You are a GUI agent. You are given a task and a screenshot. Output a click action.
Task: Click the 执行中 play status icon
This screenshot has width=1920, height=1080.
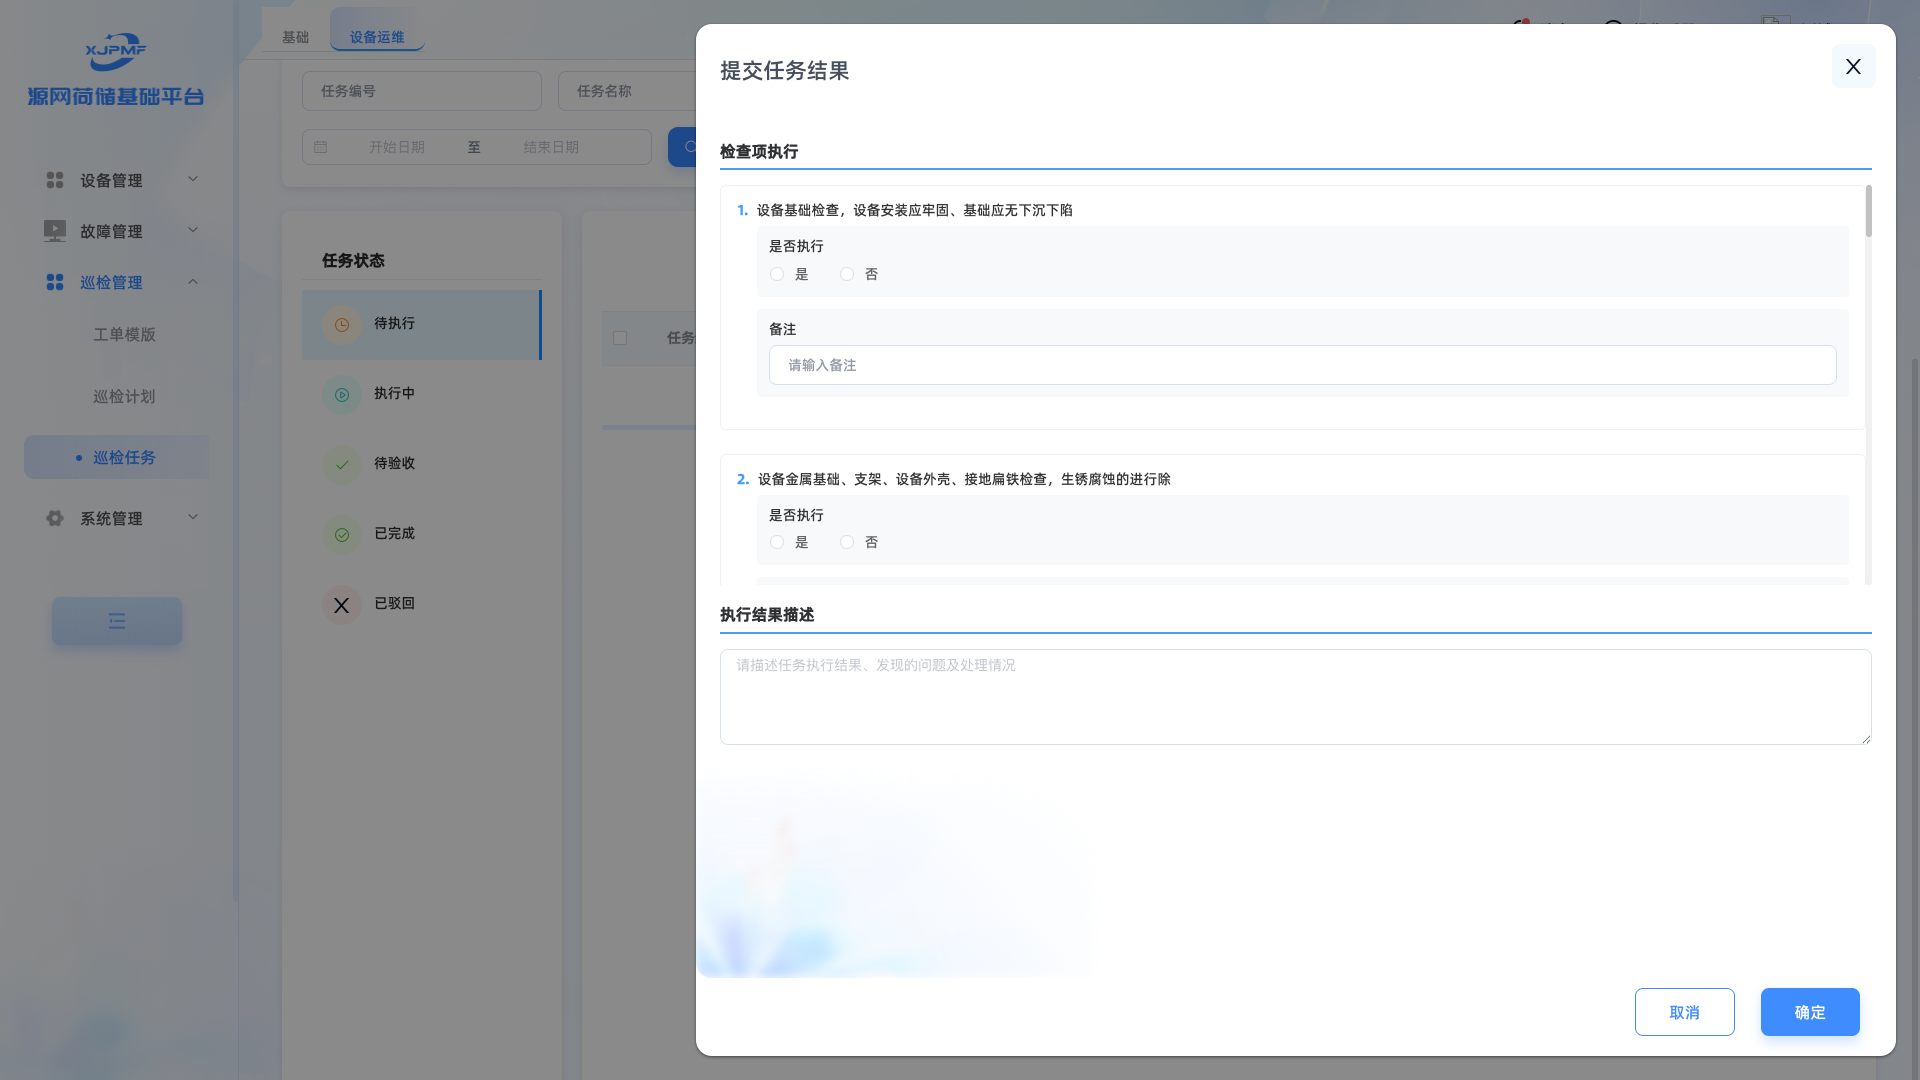(x=342, y=395)
